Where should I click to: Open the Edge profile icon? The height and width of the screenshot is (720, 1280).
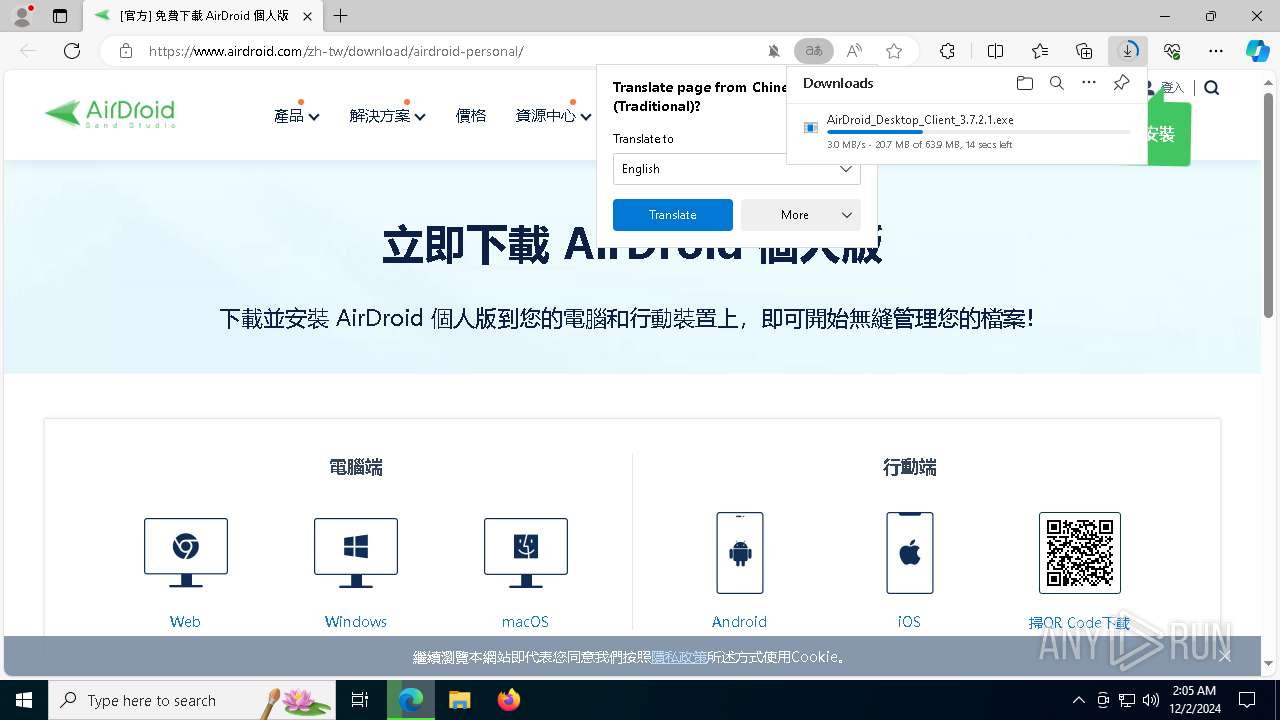[22, 16]
